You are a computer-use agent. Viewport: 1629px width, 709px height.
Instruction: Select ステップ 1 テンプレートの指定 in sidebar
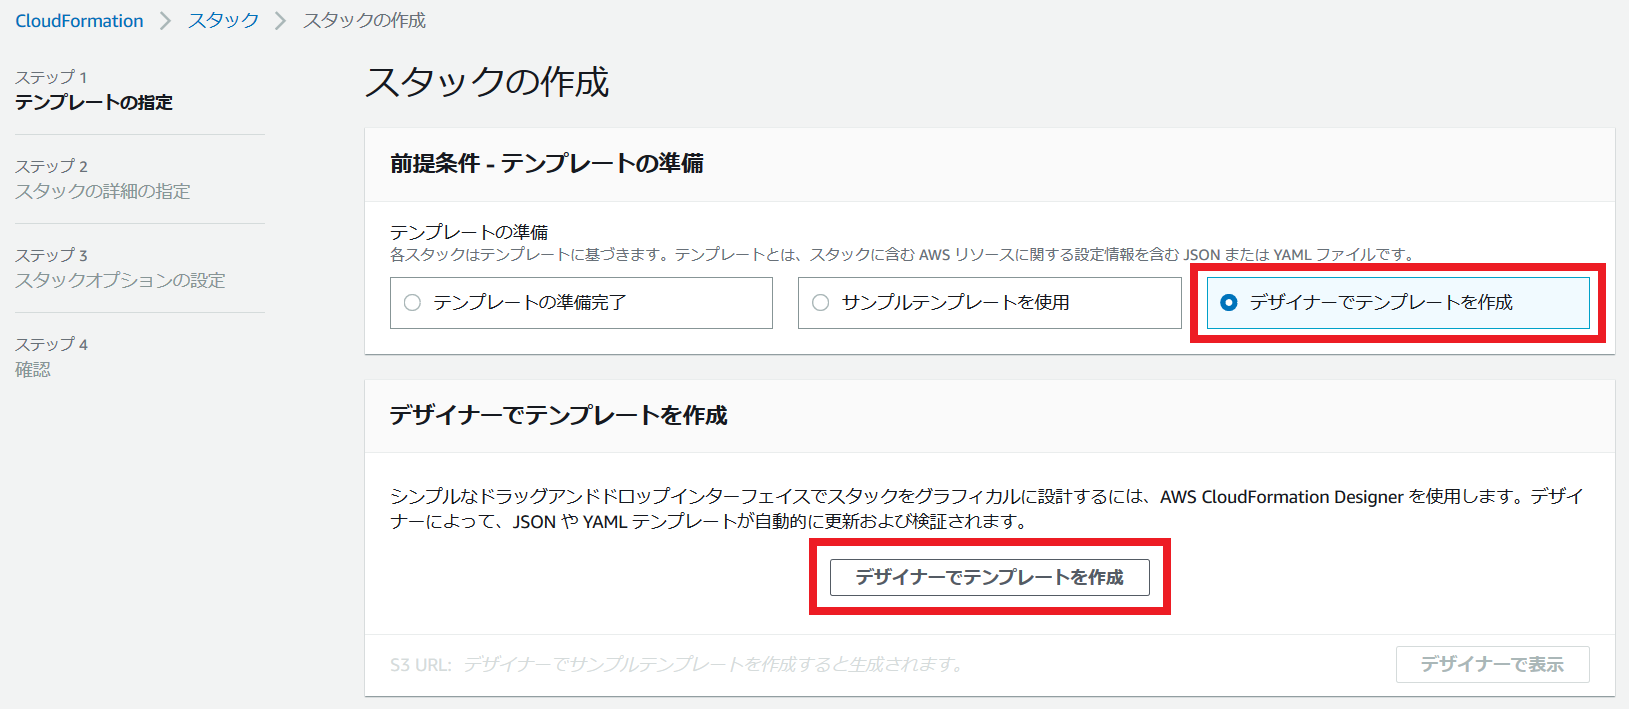point(94,90)
